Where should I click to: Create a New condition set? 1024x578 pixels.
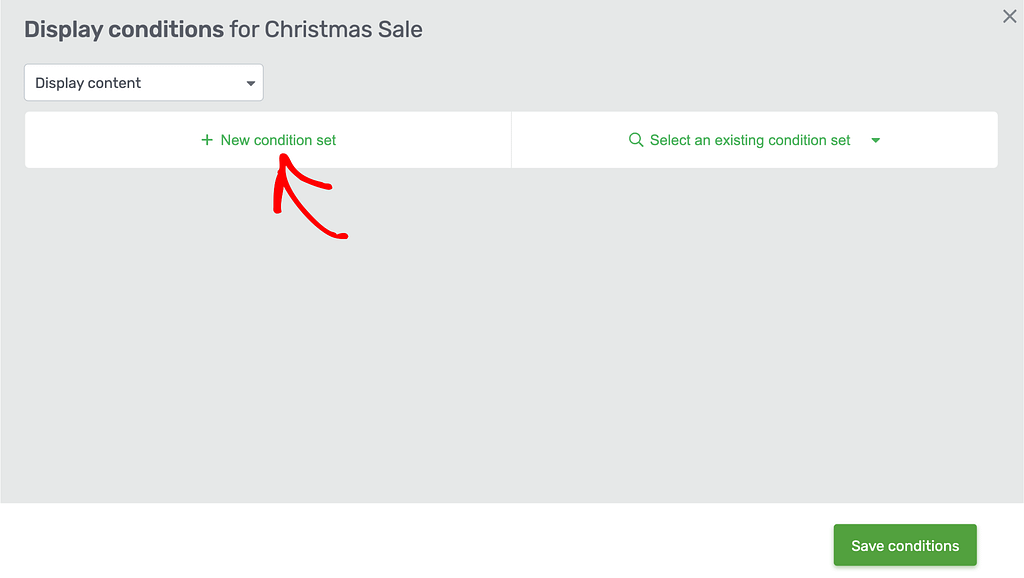coord(268,140)
